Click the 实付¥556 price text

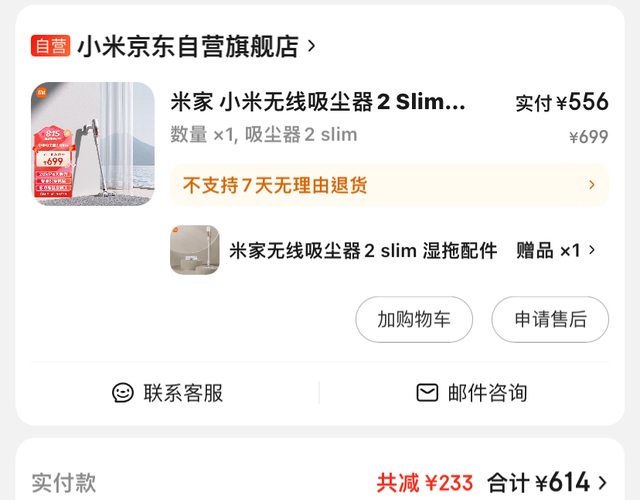point(562,102)
